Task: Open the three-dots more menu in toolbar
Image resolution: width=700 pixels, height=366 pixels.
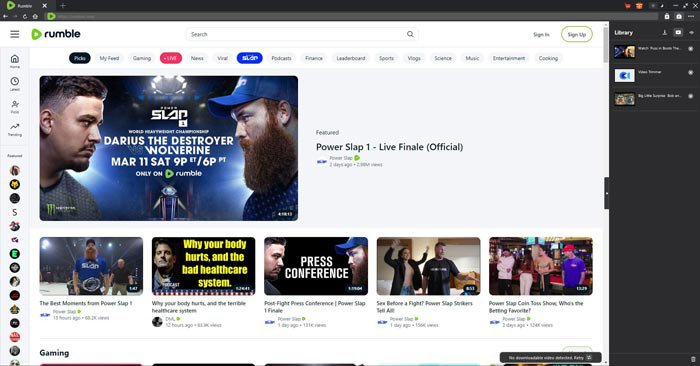Action: [x=691, y=16]
